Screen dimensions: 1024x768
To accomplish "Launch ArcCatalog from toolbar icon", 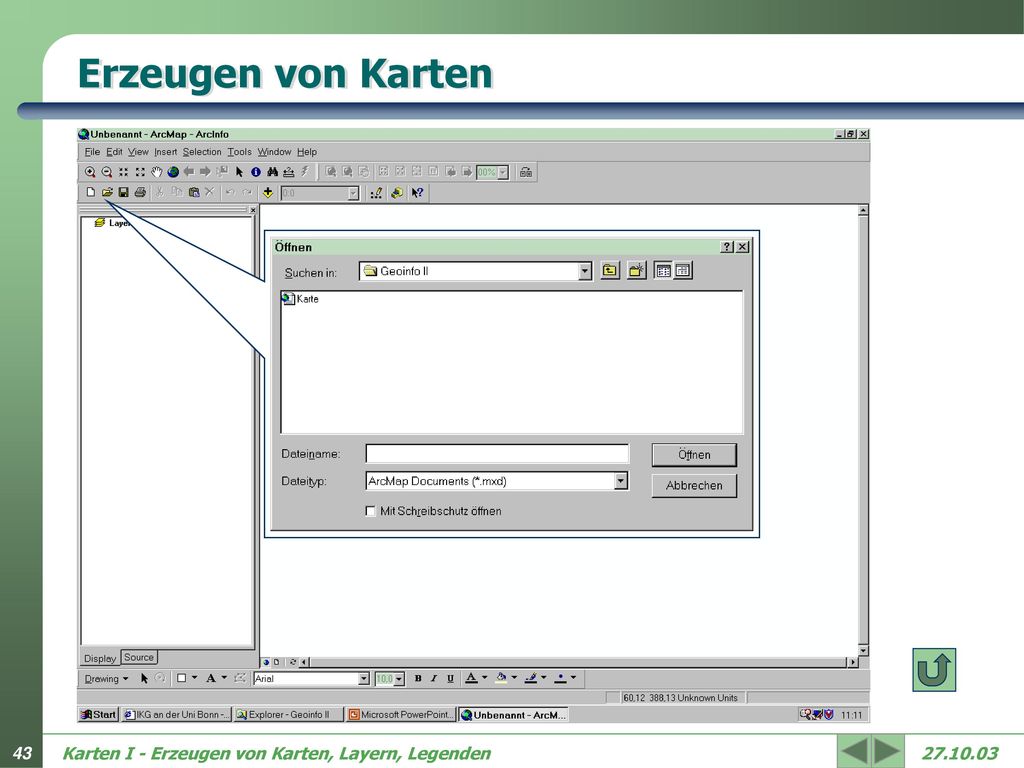I will click(x=396, y=193).
